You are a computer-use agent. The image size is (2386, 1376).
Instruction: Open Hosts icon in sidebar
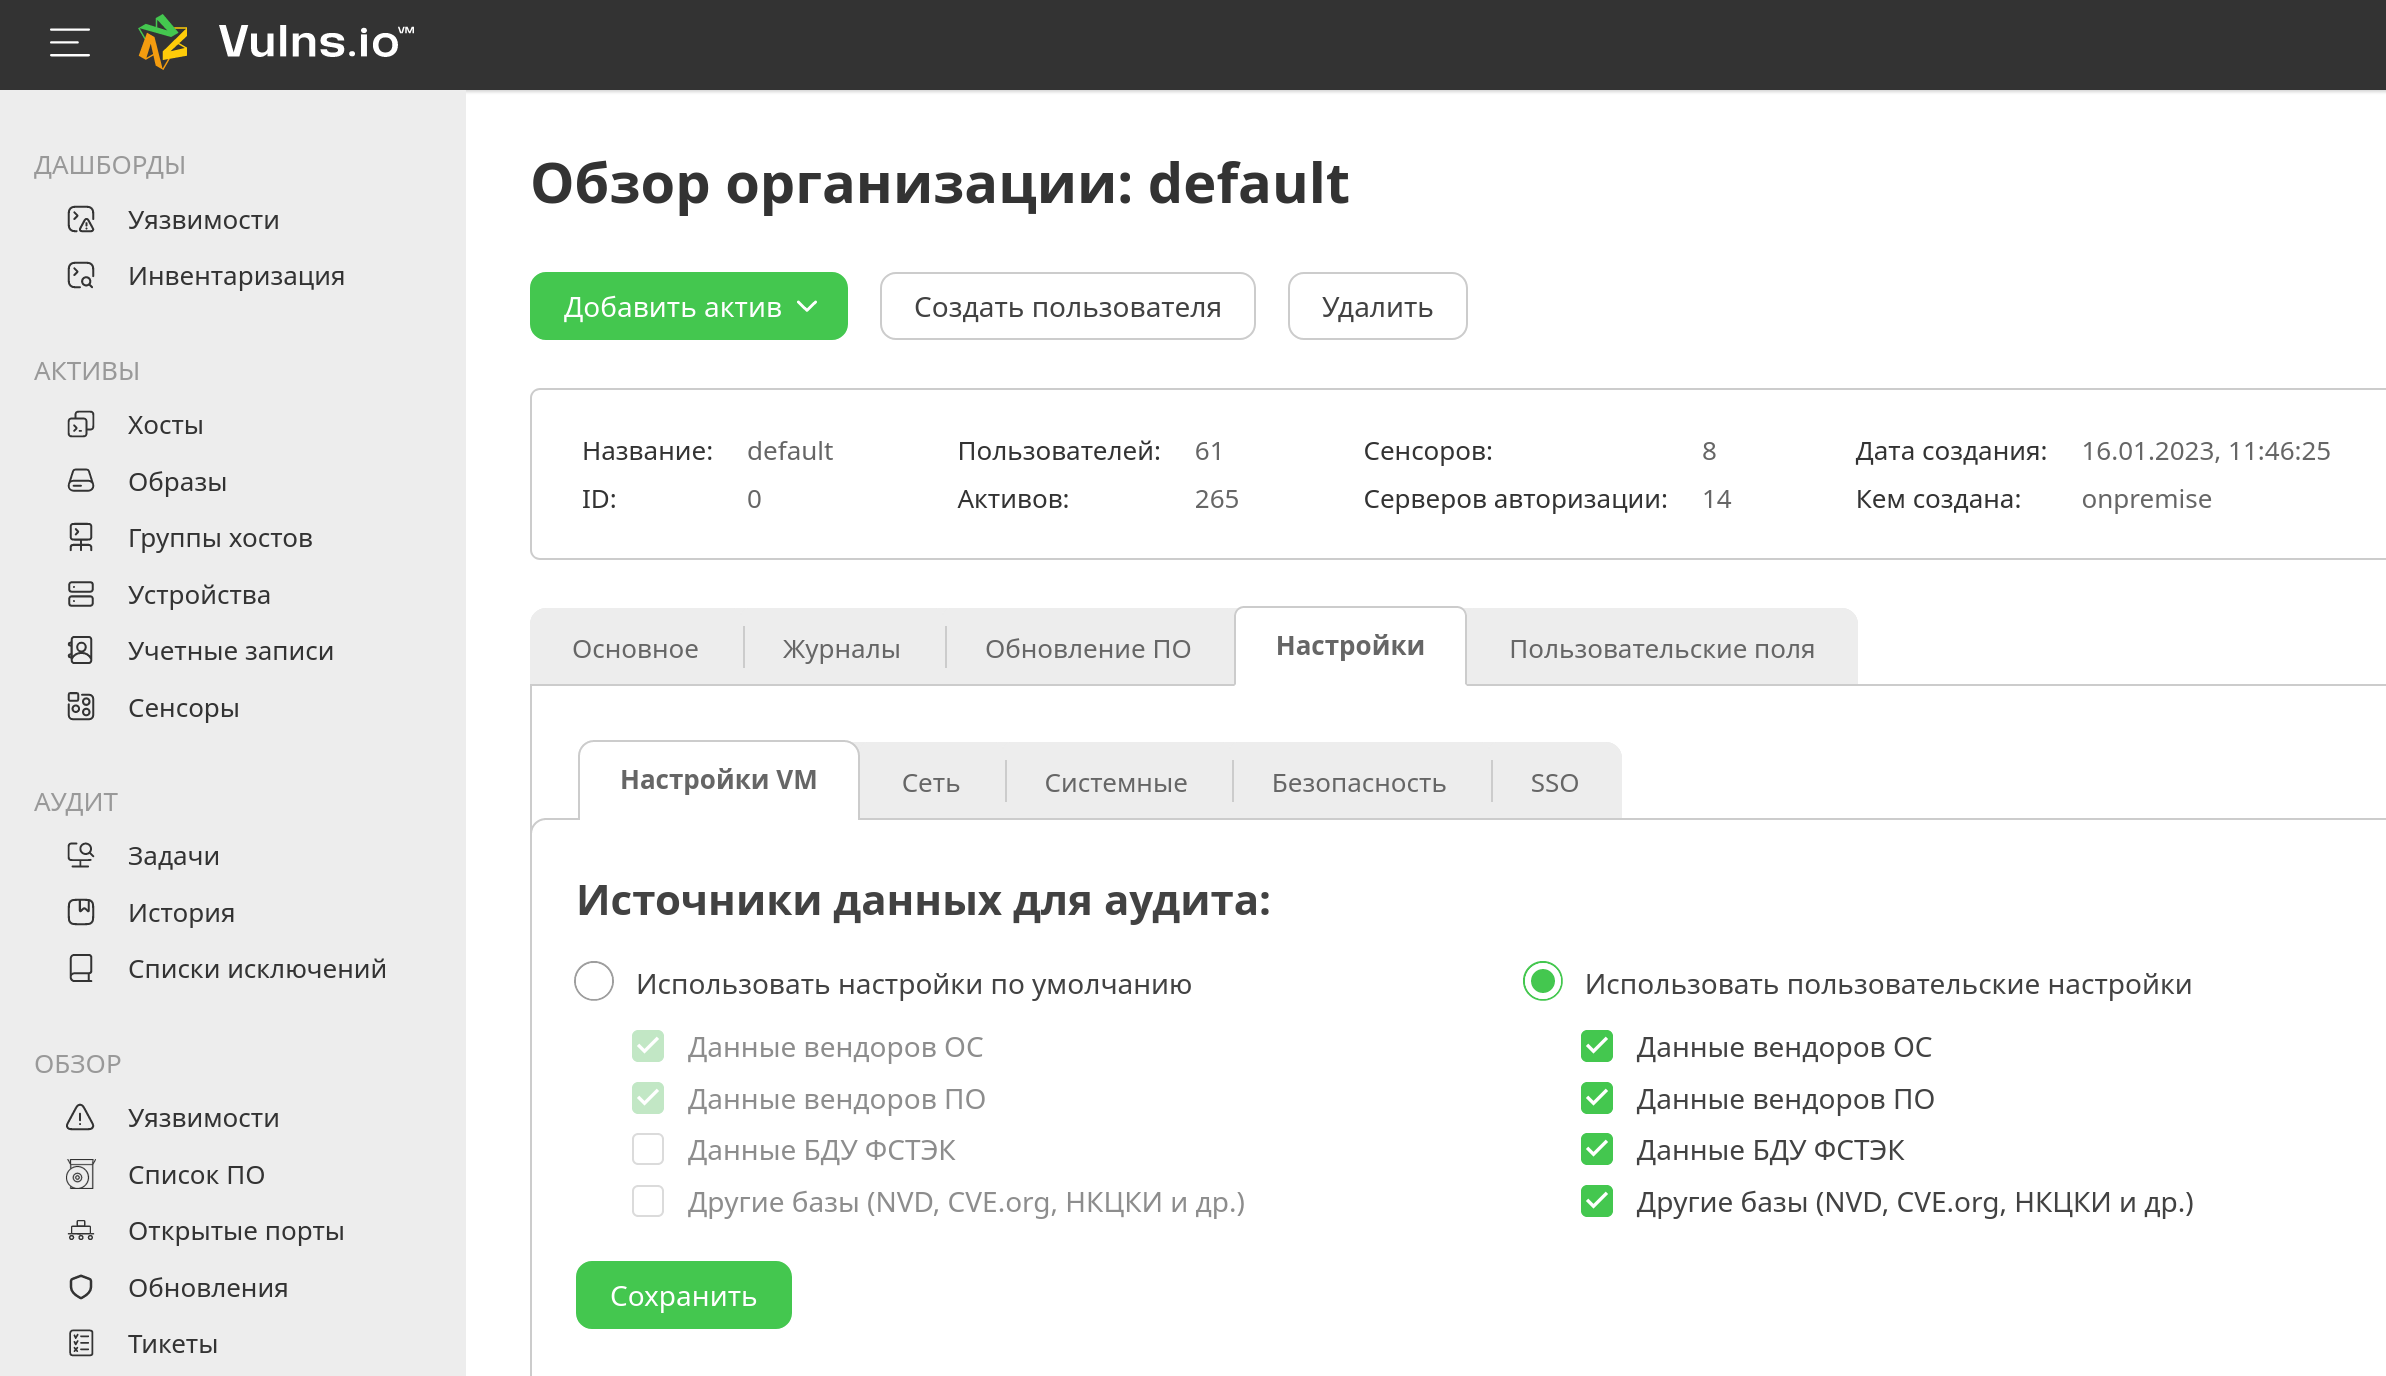[x=81, y=425]
